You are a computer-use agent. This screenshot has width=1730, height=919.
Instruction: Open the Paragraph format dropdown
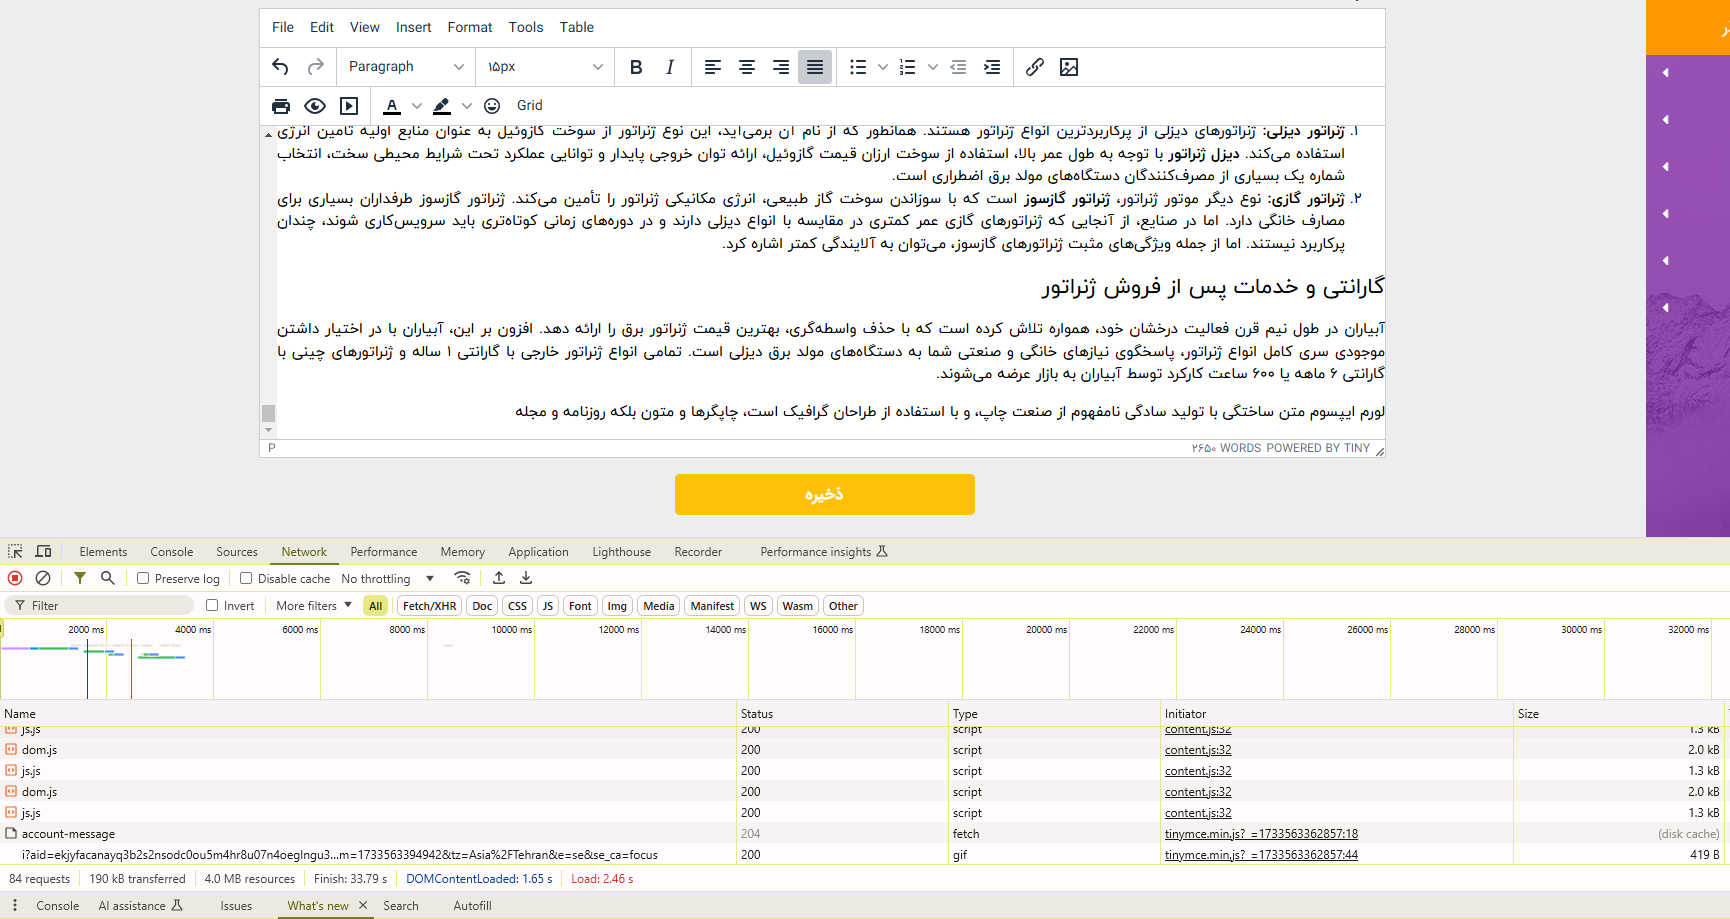(405, 67)
